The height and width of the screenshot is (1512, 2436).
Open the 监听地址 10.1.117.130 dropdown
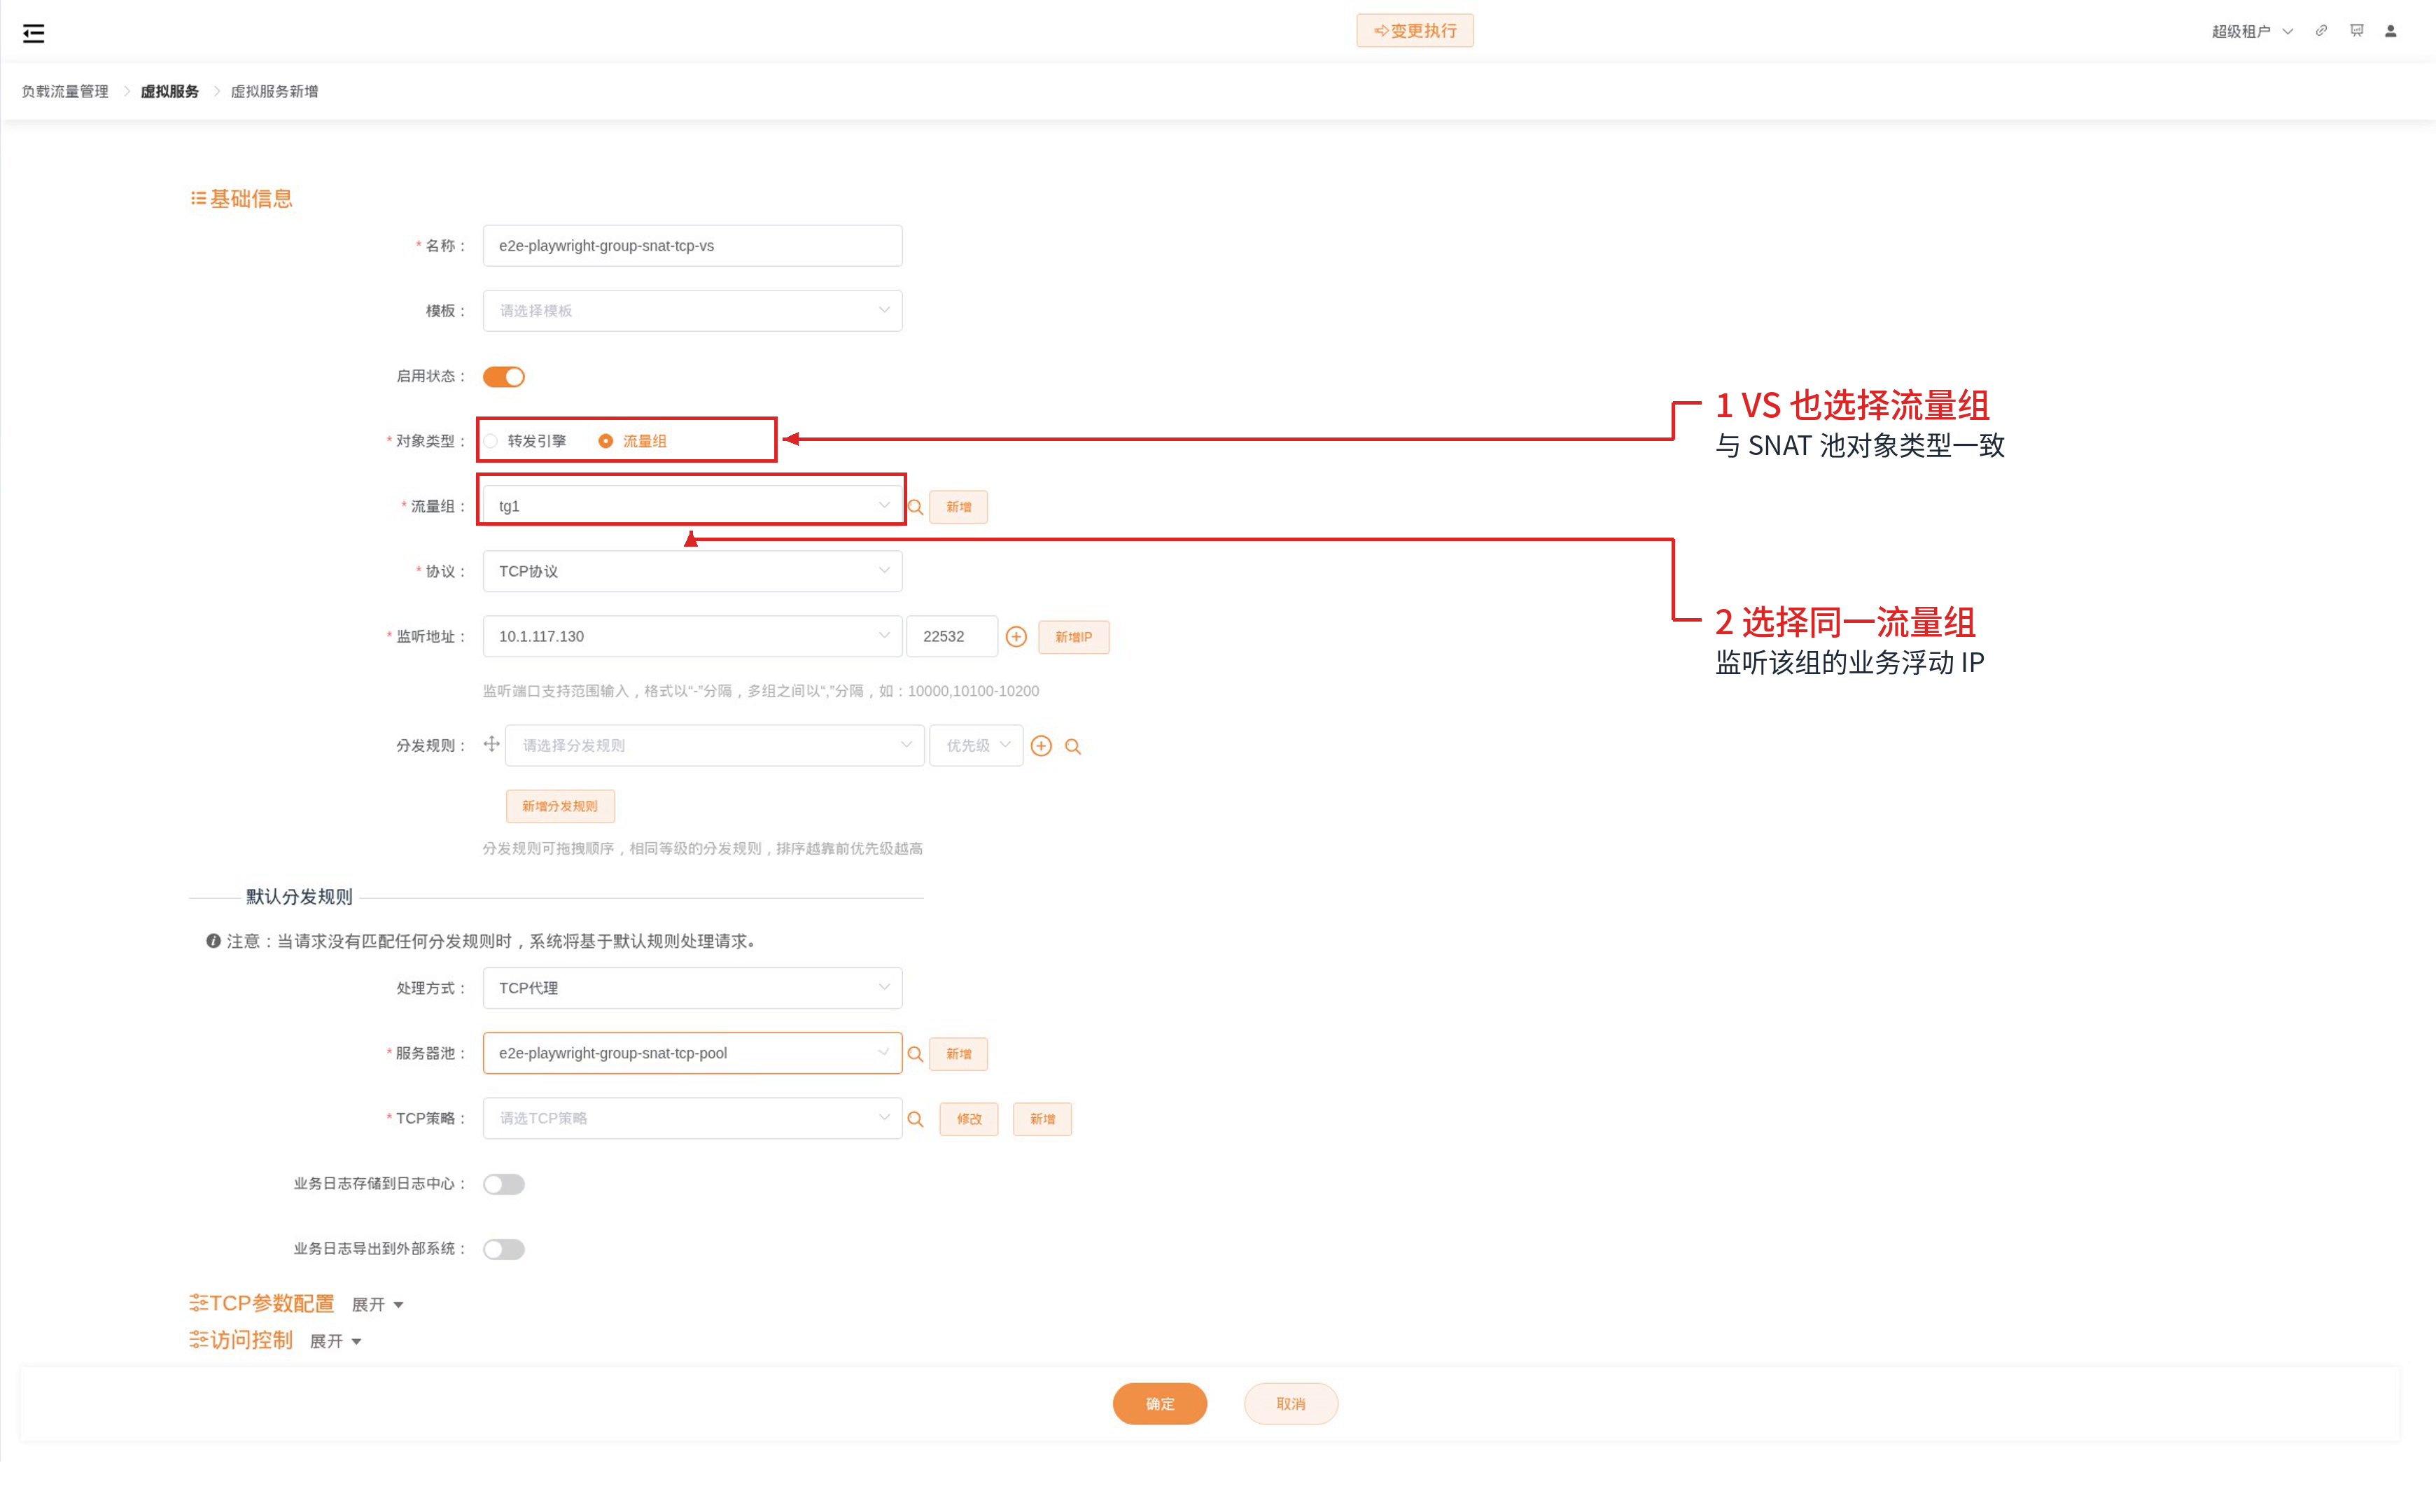(x=692, y=636)
